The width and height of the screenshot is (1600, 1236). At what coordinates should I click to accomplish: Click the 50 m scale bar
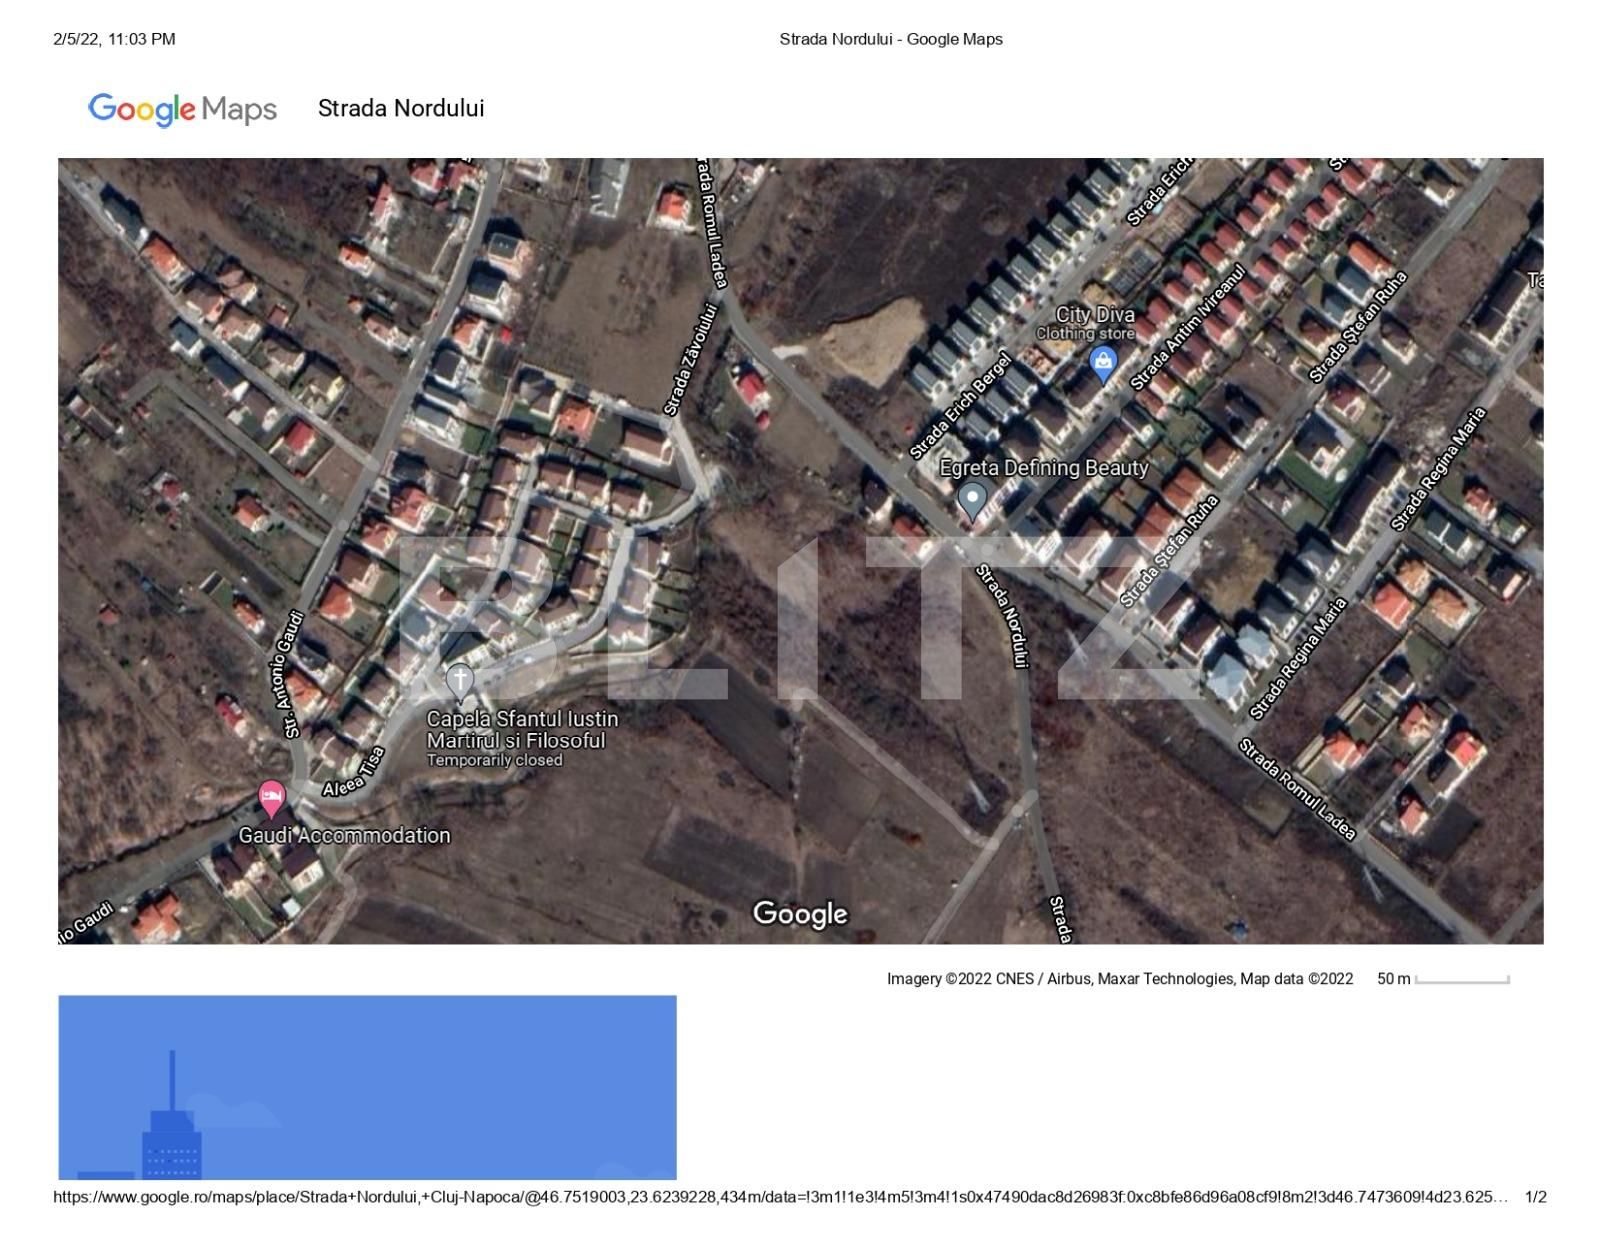(1461, 980)
